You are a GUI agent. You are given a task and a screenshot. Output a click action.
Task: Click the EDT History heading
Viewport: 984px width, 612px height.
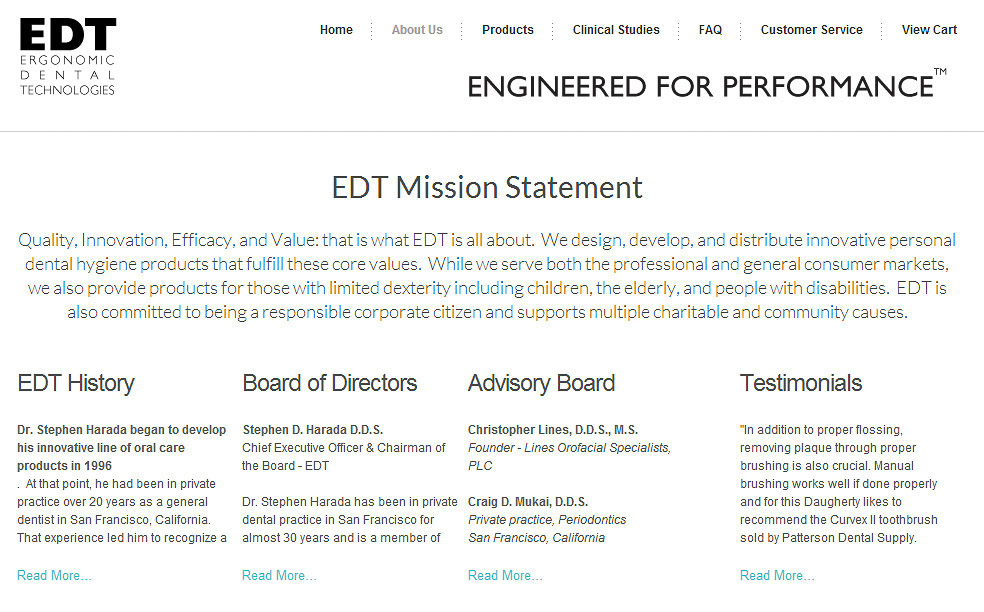pyautogui.click(x=76, y=383)
